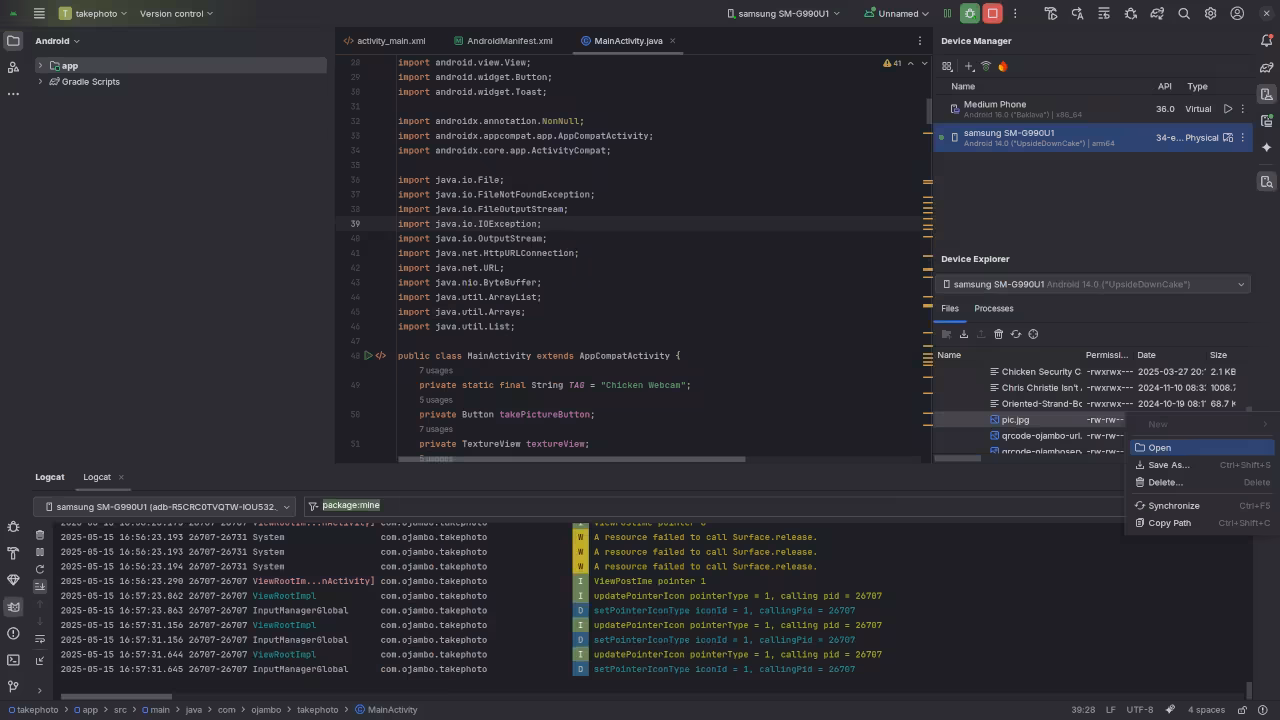Select pic.jpg file row
The image size is (1280, 720).
tap(1028, 420)
